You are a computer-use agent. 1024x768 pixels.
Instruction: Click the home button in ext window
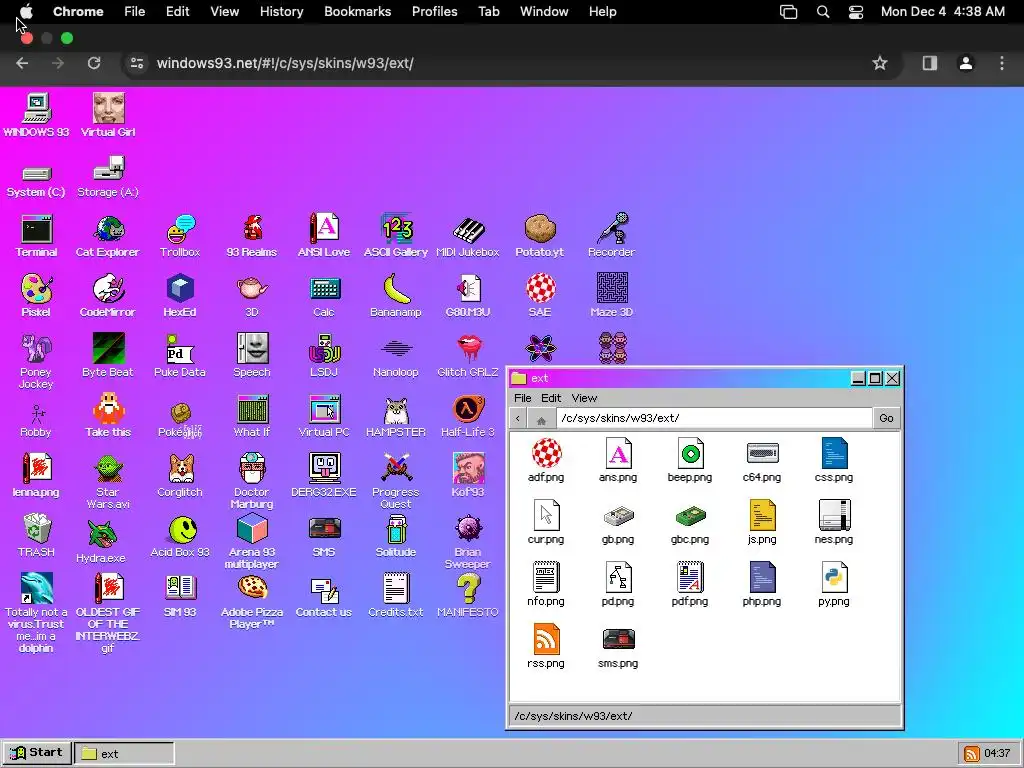(541, 419)
